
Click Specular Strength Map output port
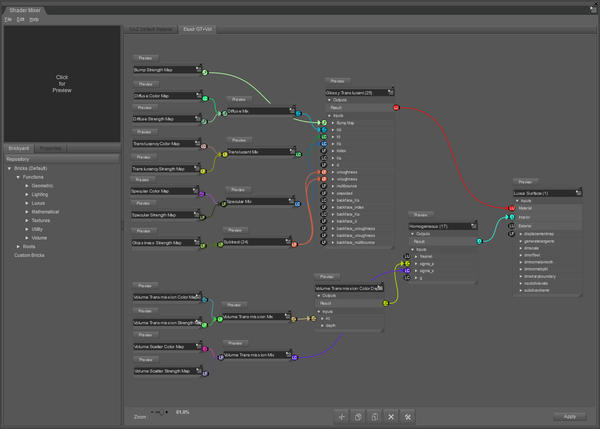coord(203,218)
